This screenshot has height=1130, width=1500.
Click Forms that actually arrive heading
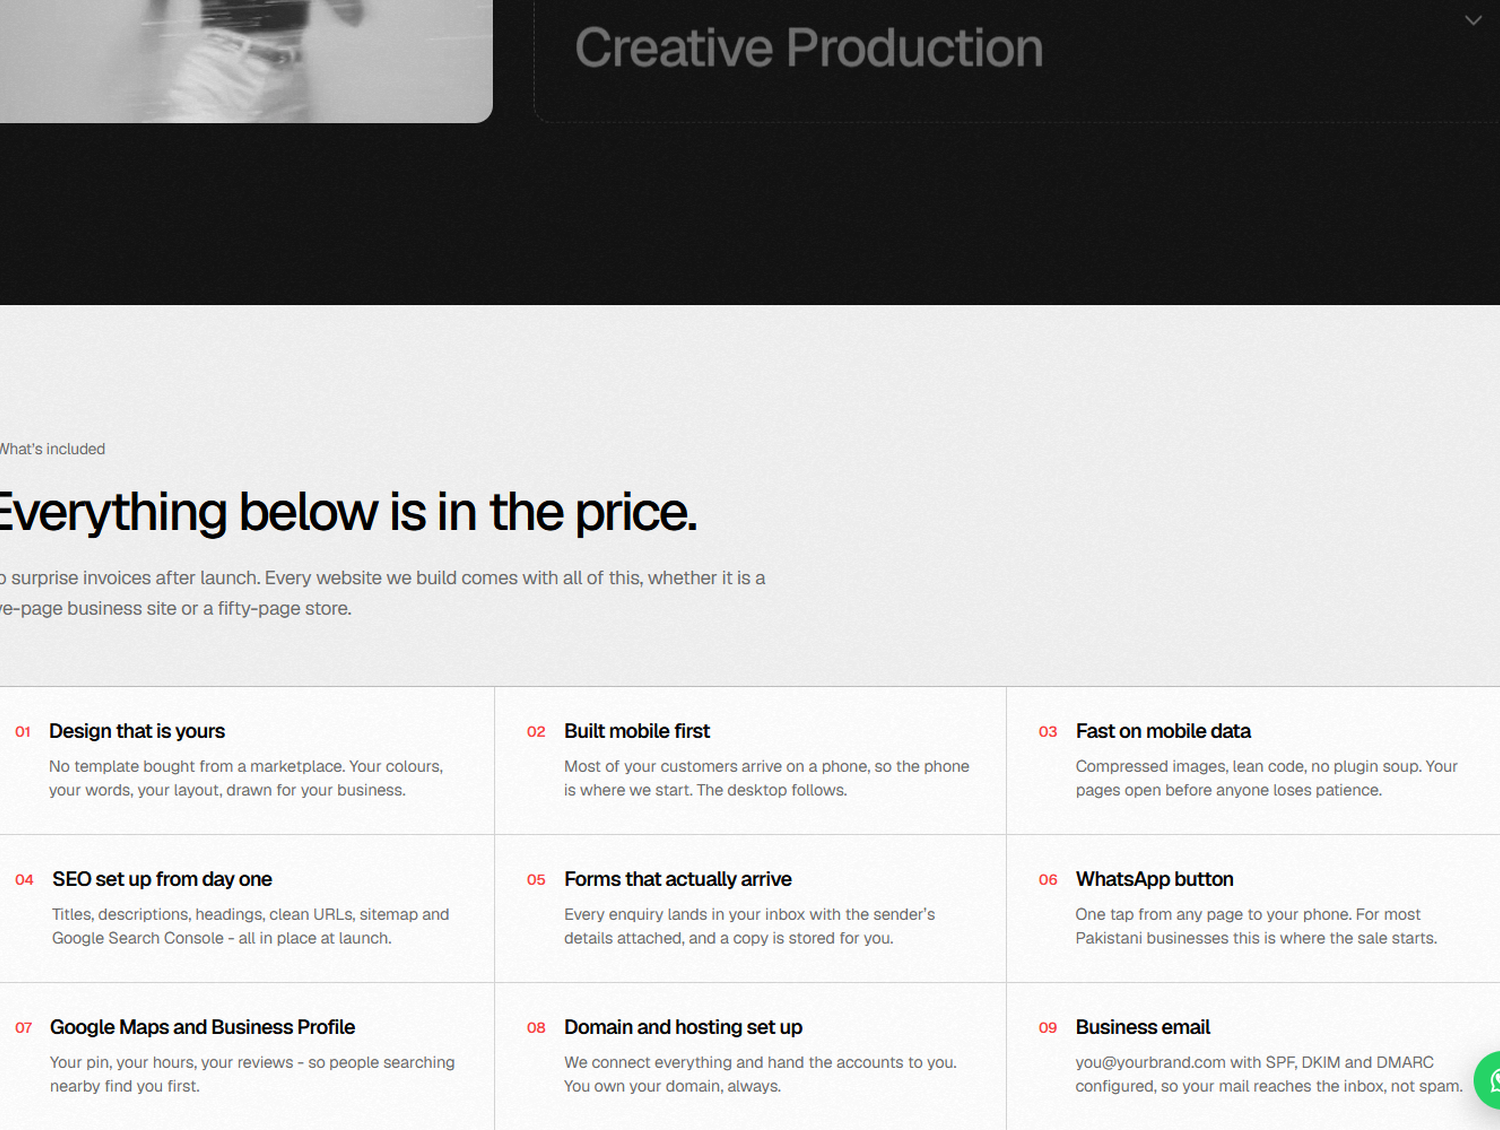tap(678, 879)
